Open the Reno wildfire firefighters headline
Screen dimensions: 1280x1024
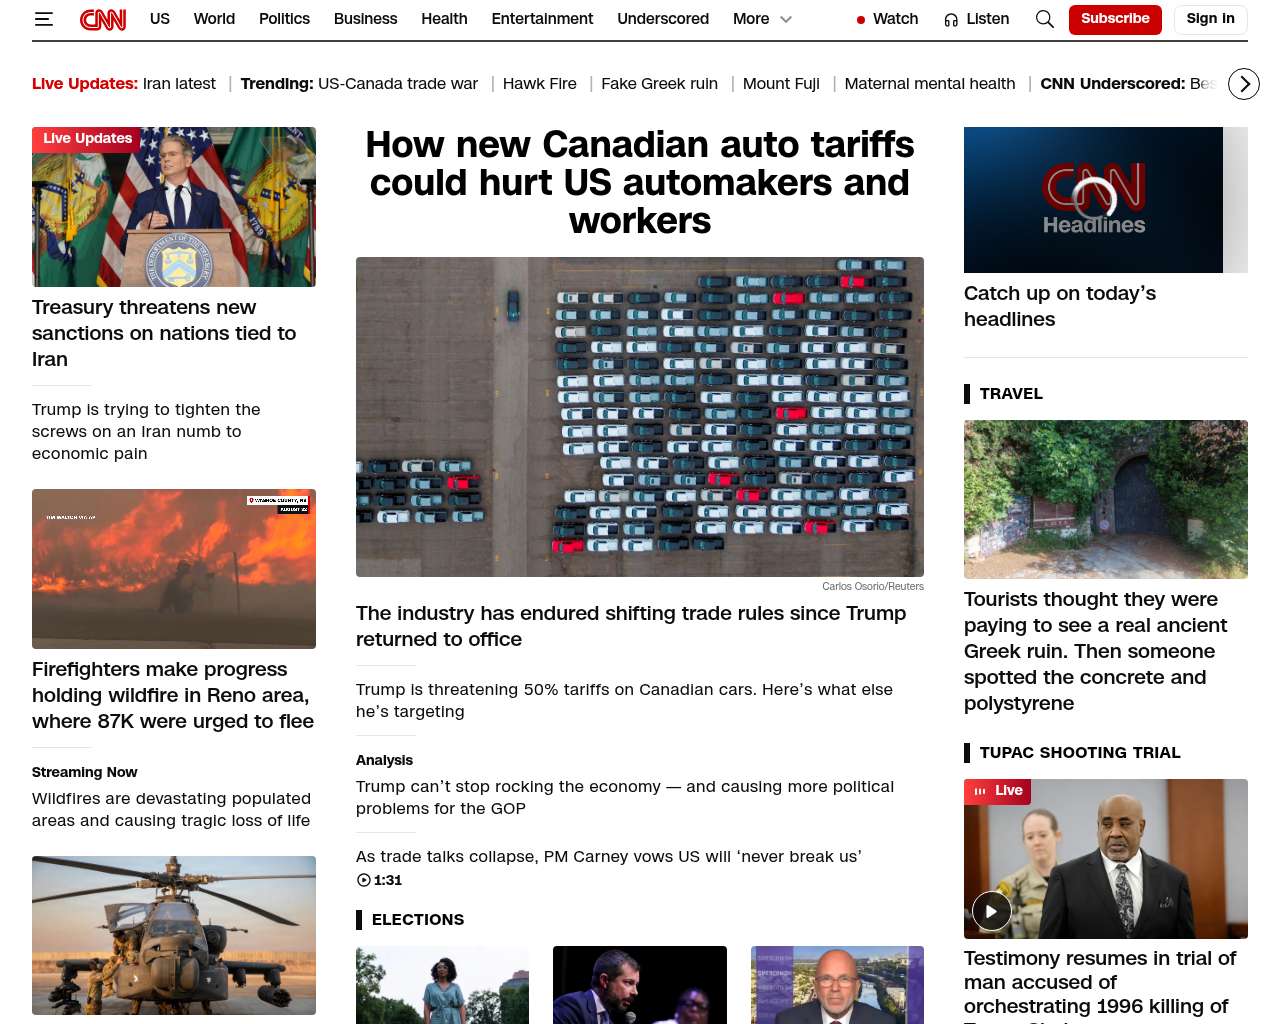[x=173, y=695]
